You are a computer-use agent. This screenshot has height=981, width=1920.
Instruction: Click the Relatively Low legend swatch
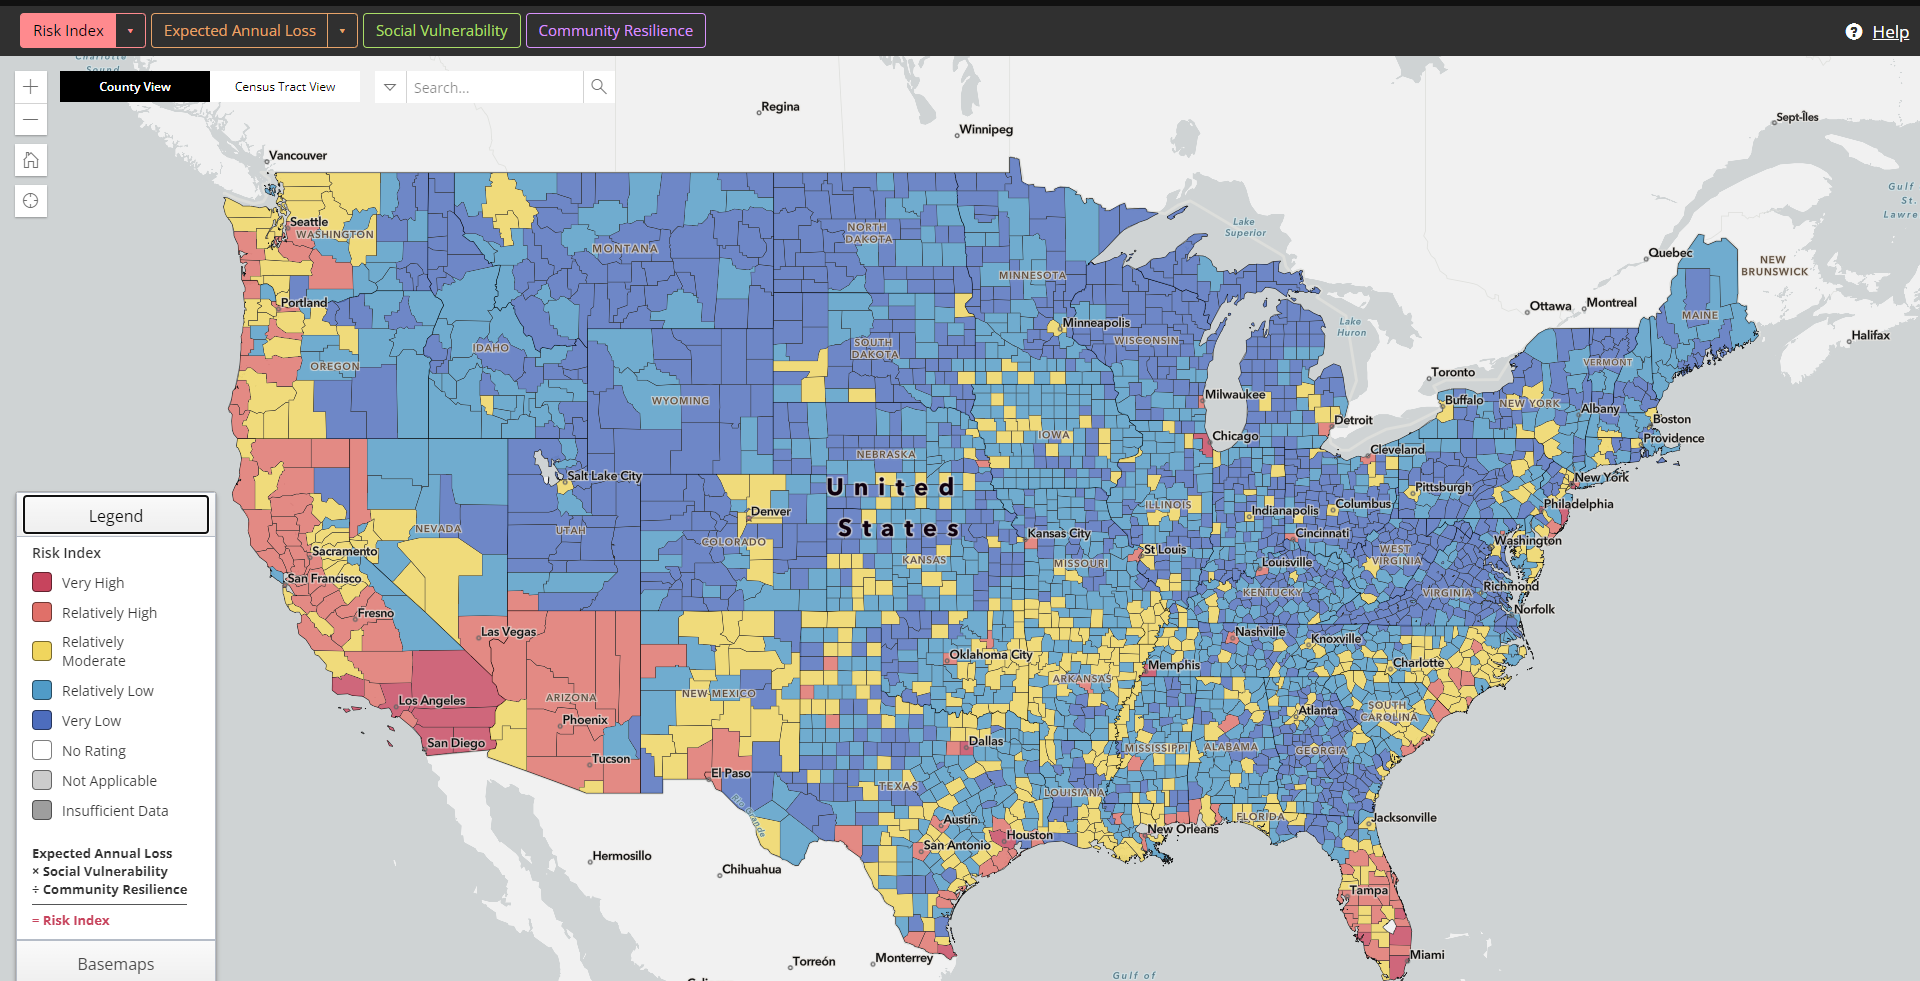[41, 690]
